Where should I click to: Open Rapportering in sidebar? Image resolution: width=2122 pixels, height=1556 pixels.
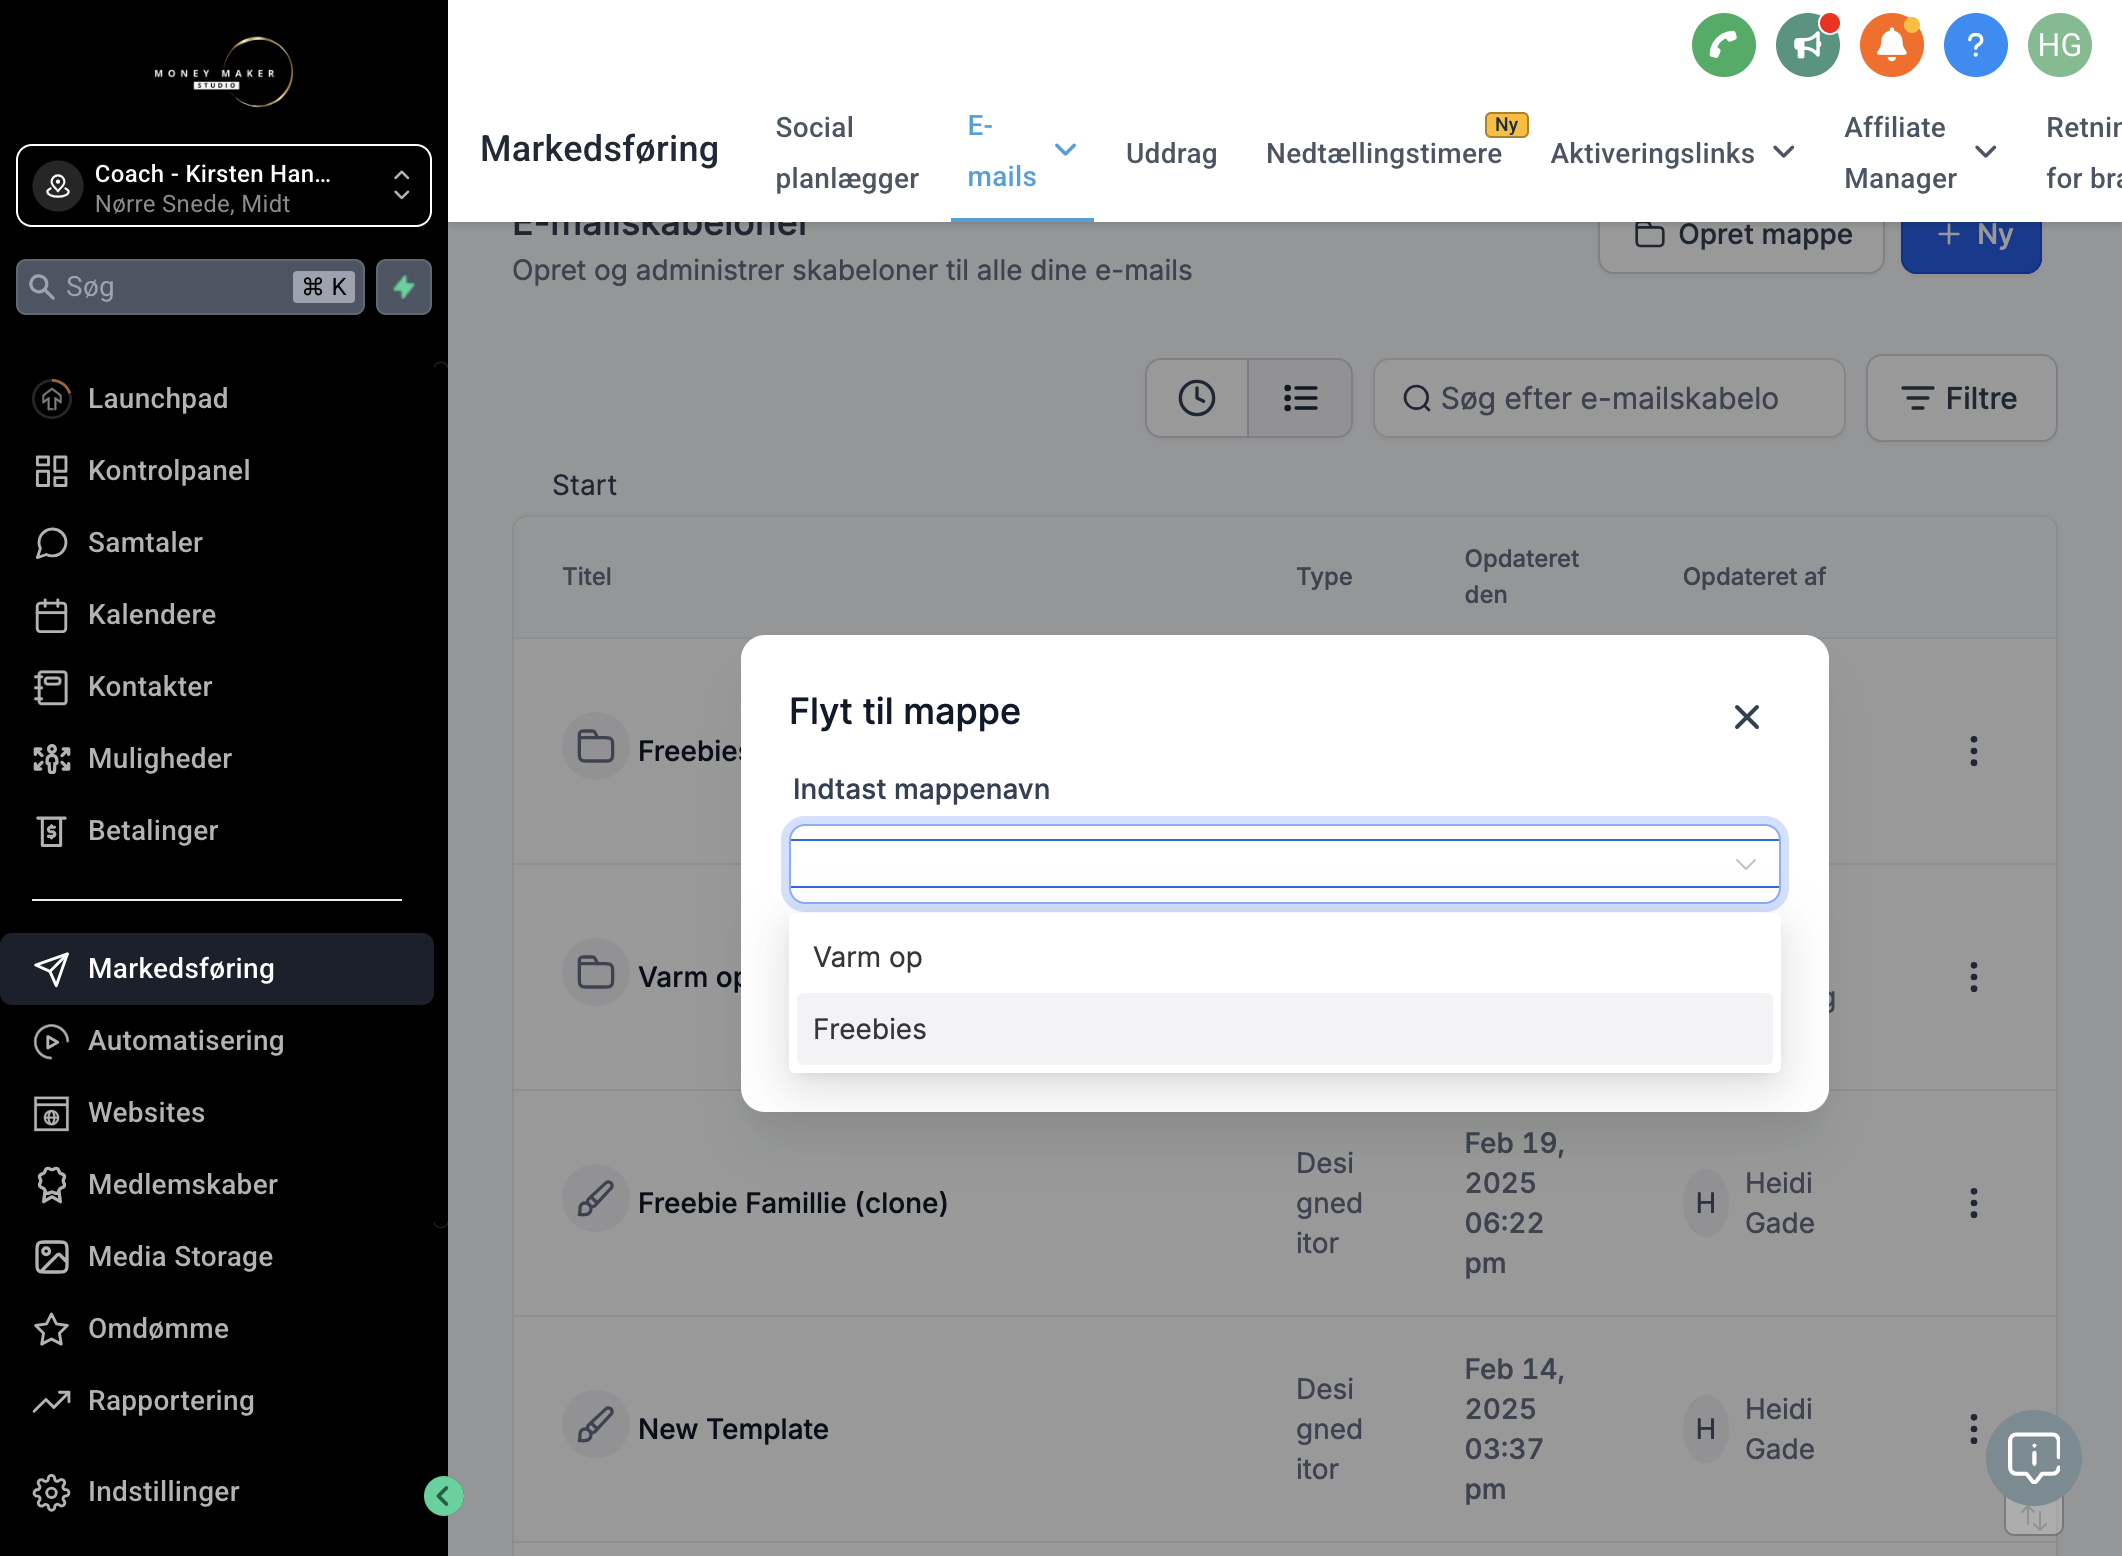[x=217, y=1400]
